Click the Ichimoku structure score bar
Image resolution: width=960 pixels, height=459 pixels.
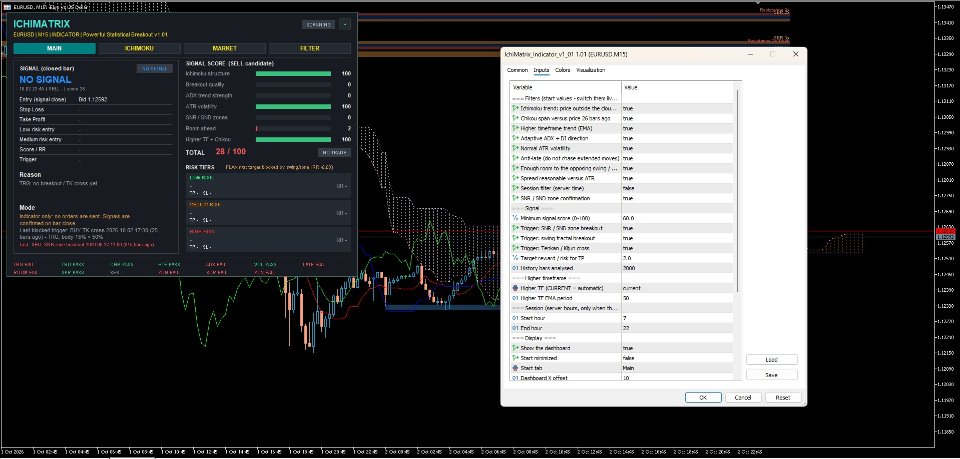pyautogui.click(x=293, y=73)
